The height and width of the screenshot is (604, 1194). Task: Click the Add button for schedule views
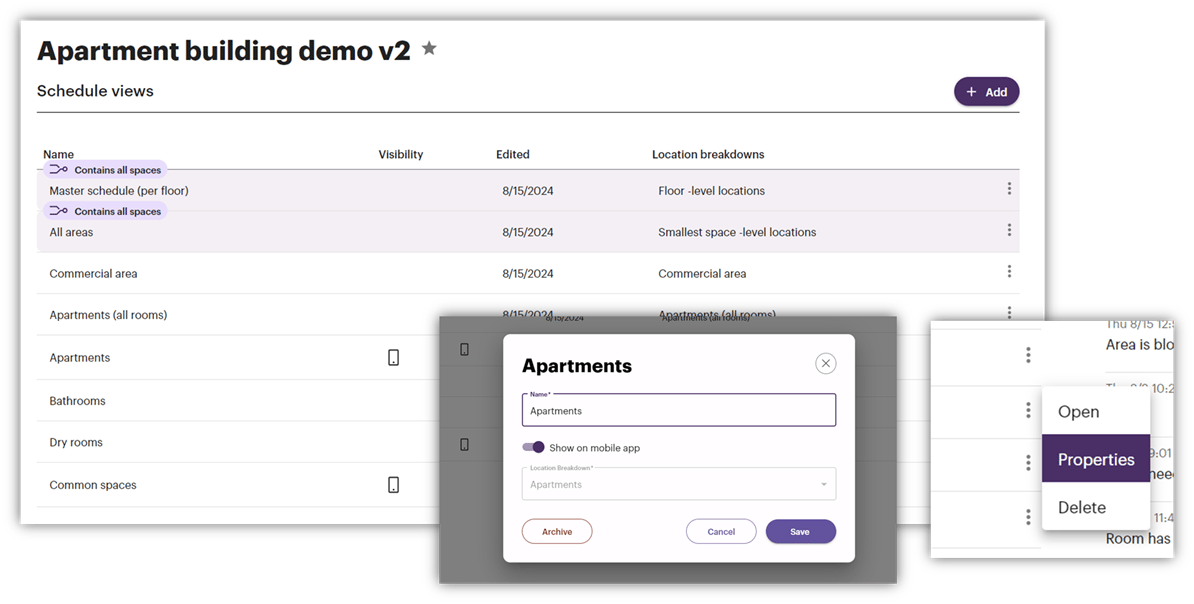coord(986,91)
